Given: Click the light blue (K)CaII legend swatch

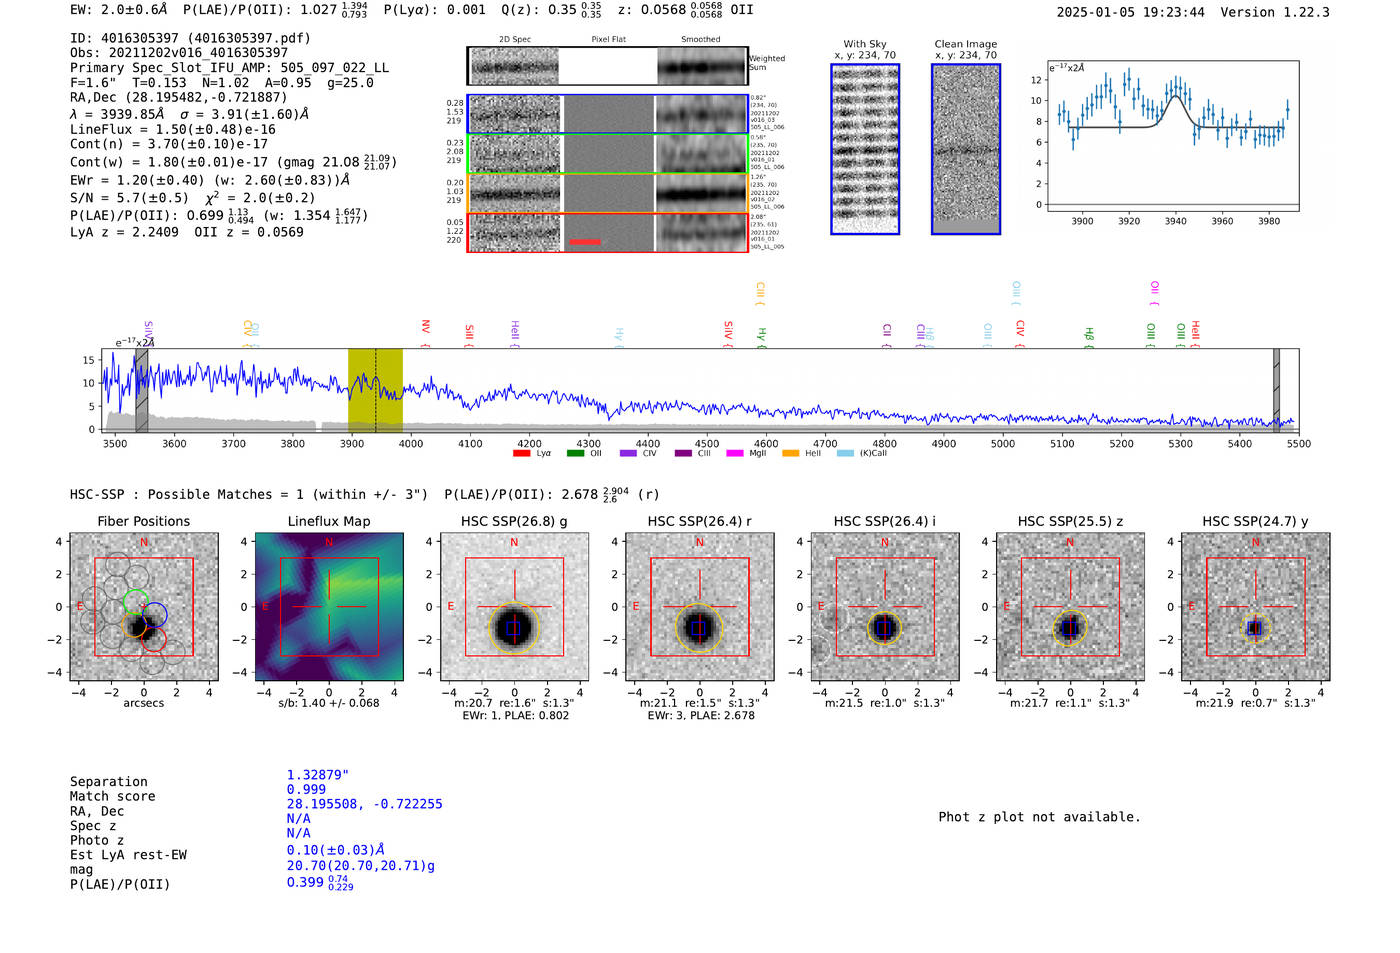Looking at the screenshot, I should pyautogui.click(x=846, y=454).
